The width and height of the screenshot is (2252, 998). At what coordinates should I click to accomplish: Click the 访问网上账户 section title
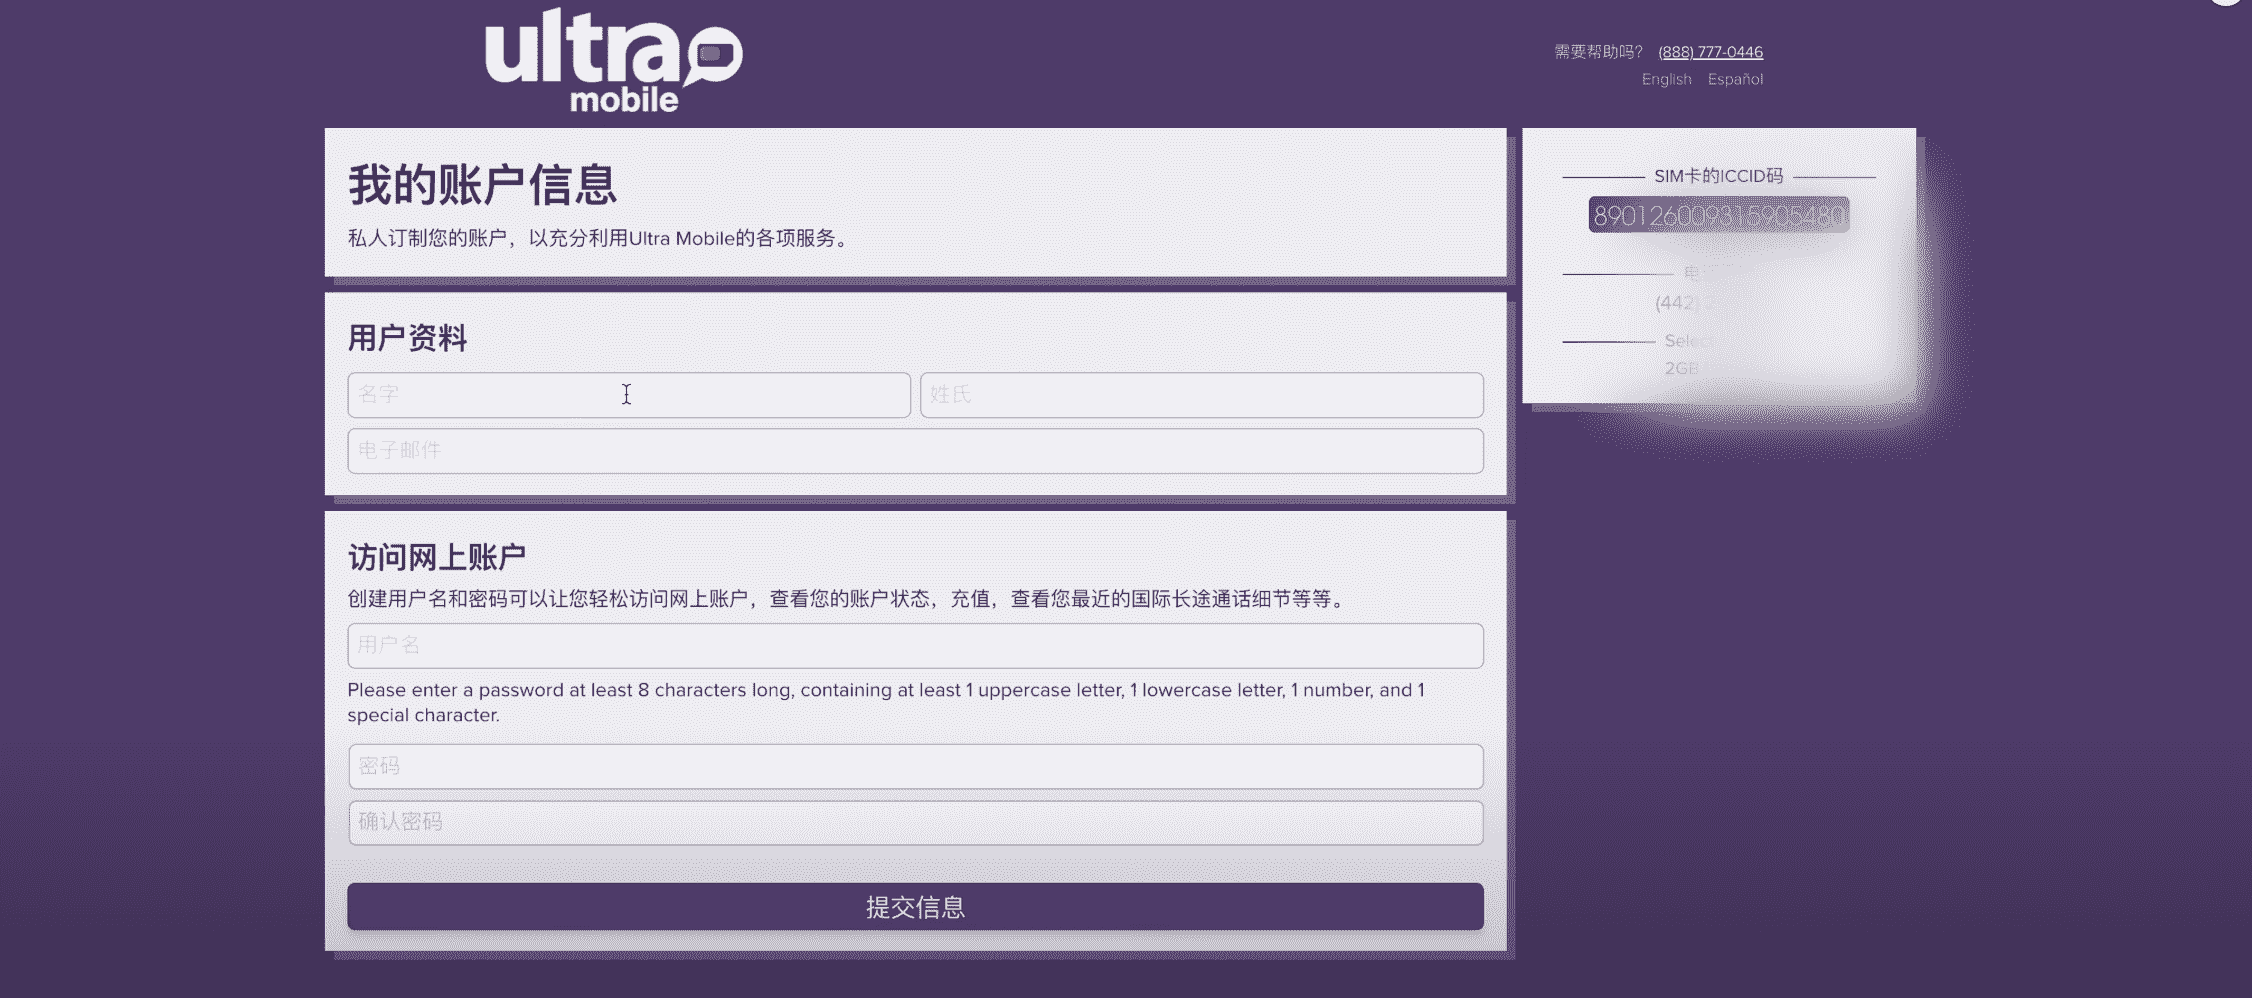tap(436, 557)
